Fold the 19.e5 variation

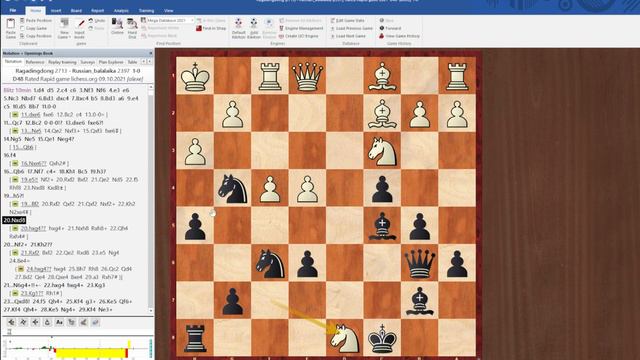coord(15,180)
